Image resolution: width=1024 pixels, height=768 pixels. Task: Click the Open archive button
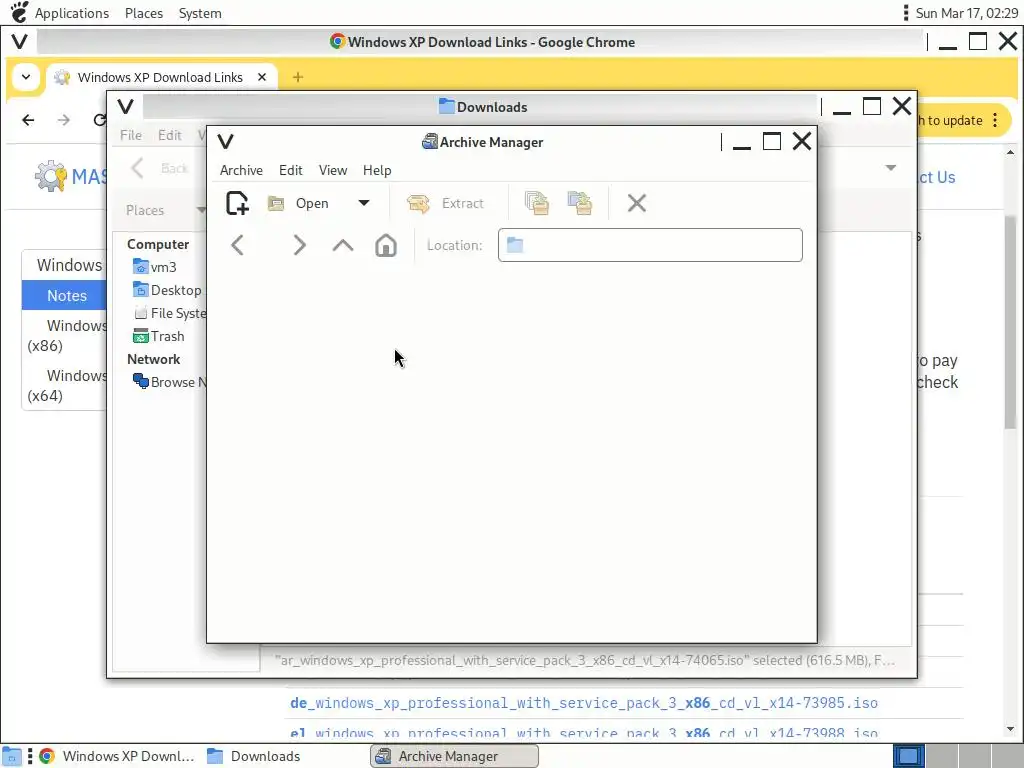click(299, 203)
